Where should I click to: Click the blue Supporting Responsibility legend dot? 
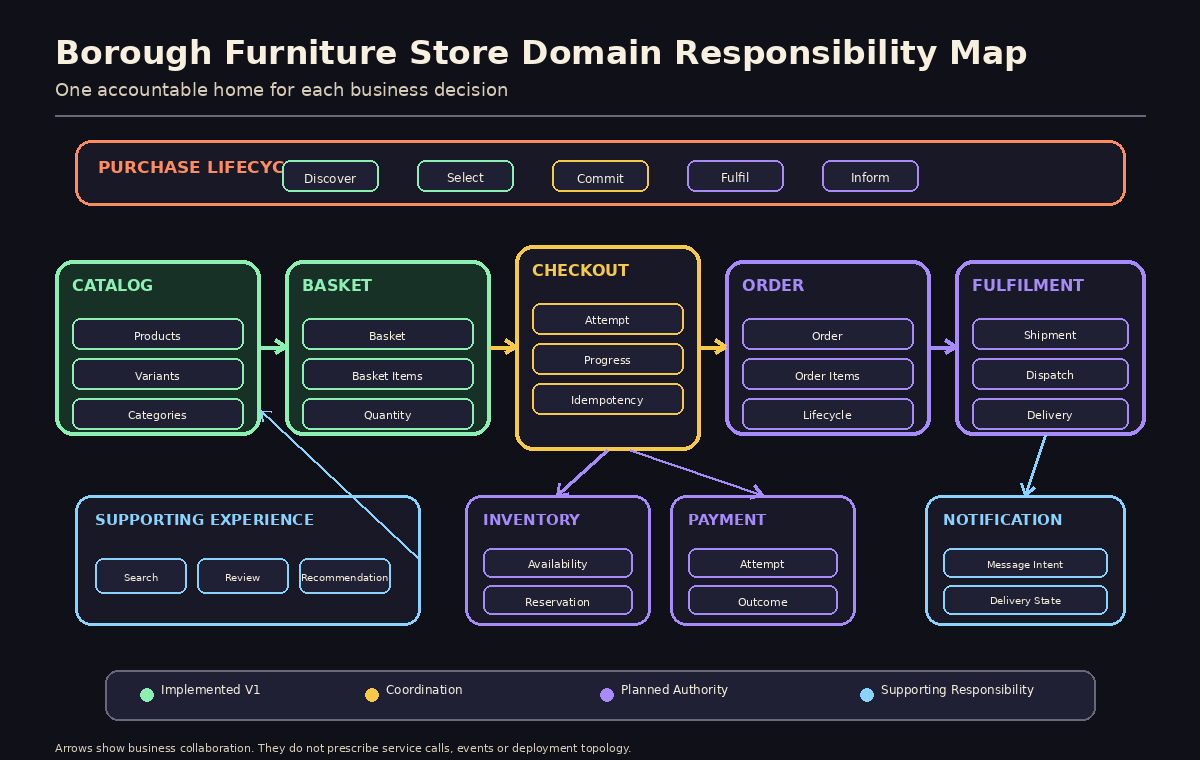point(867,695)
